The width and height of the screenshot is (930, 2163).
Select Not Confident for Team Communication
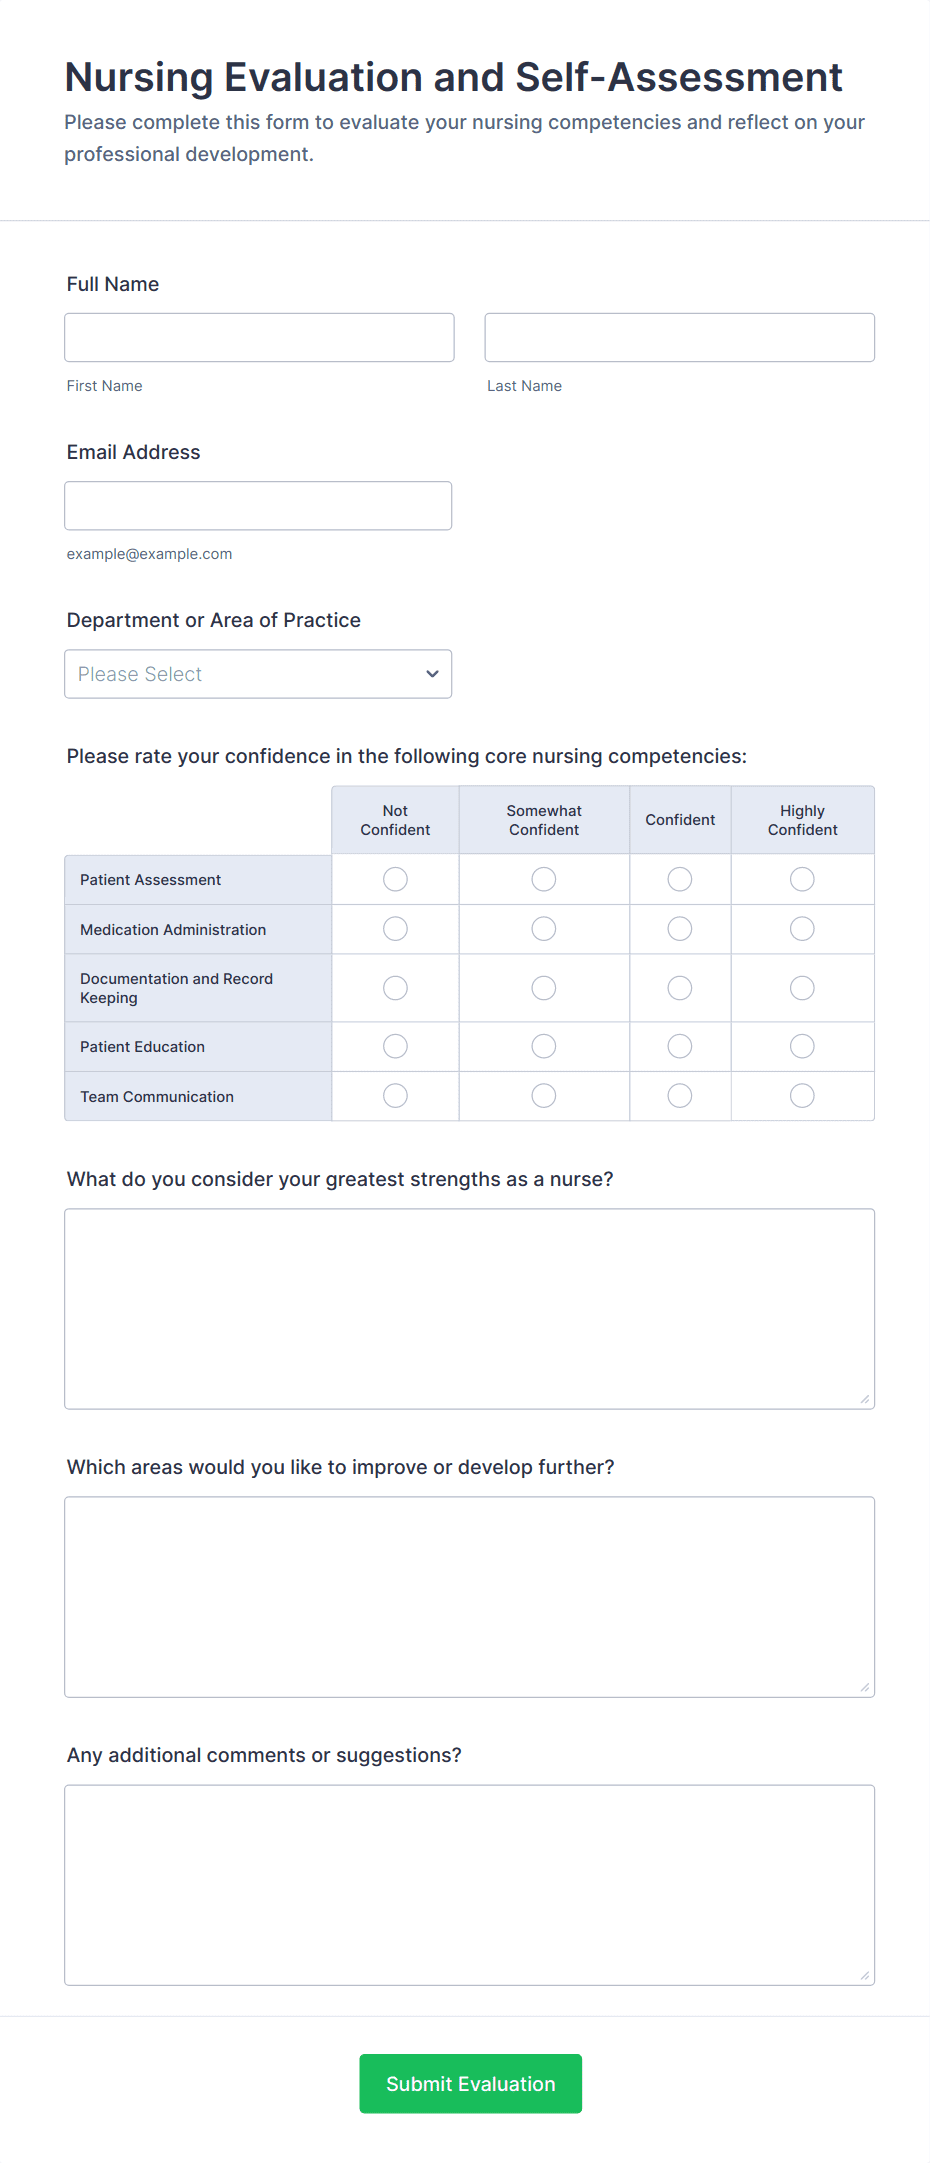[x=395, y=1095]
